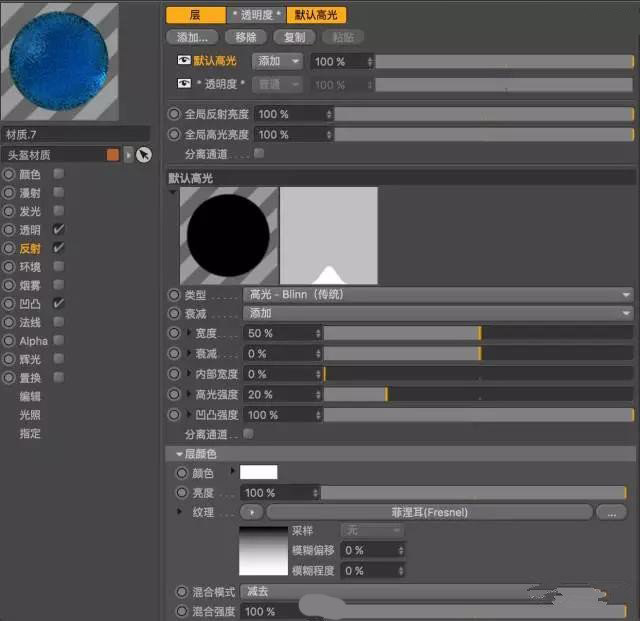The height and width of the screenshot is (621, 640).
Task: Enable the 发光 channel checkbox
Action: tap(59, 210)
